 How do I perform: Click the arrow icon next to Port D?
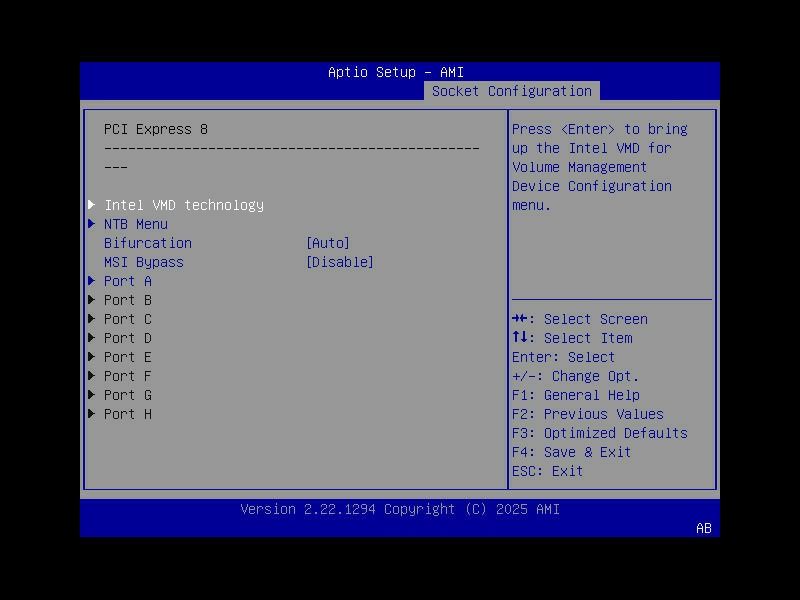[93, 338]
